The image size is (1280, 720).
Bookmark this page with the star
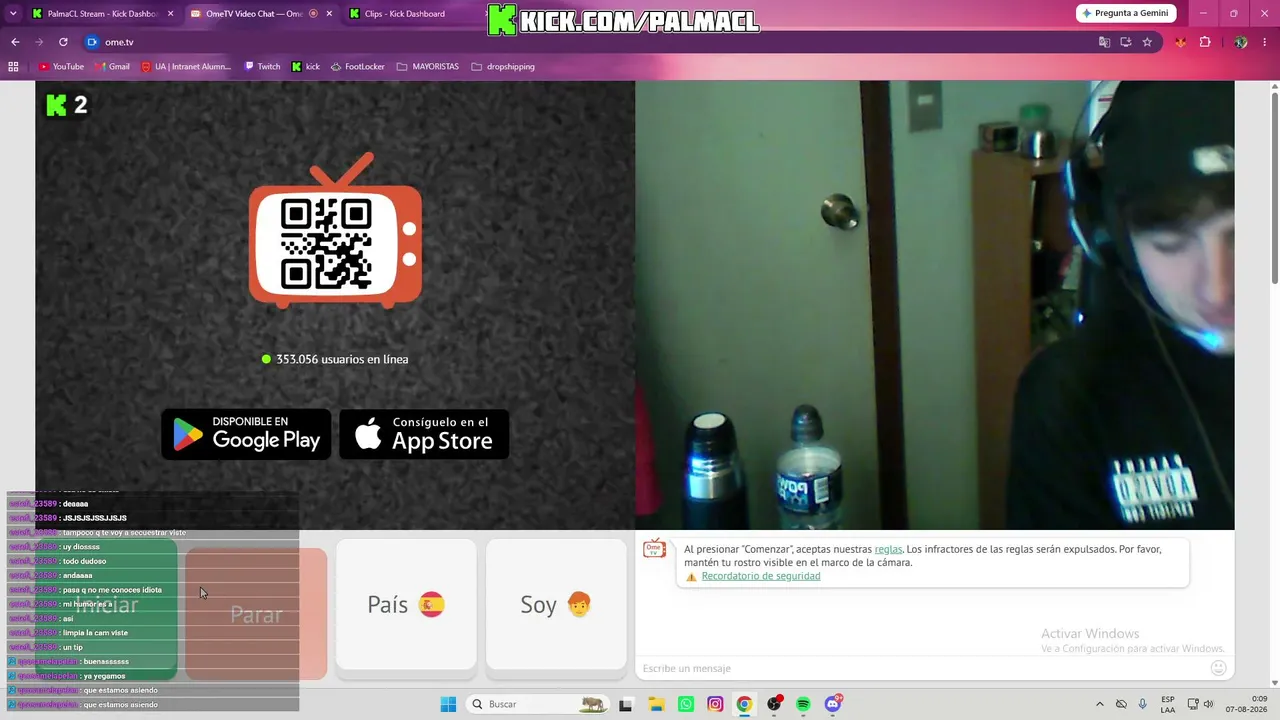1147,42
